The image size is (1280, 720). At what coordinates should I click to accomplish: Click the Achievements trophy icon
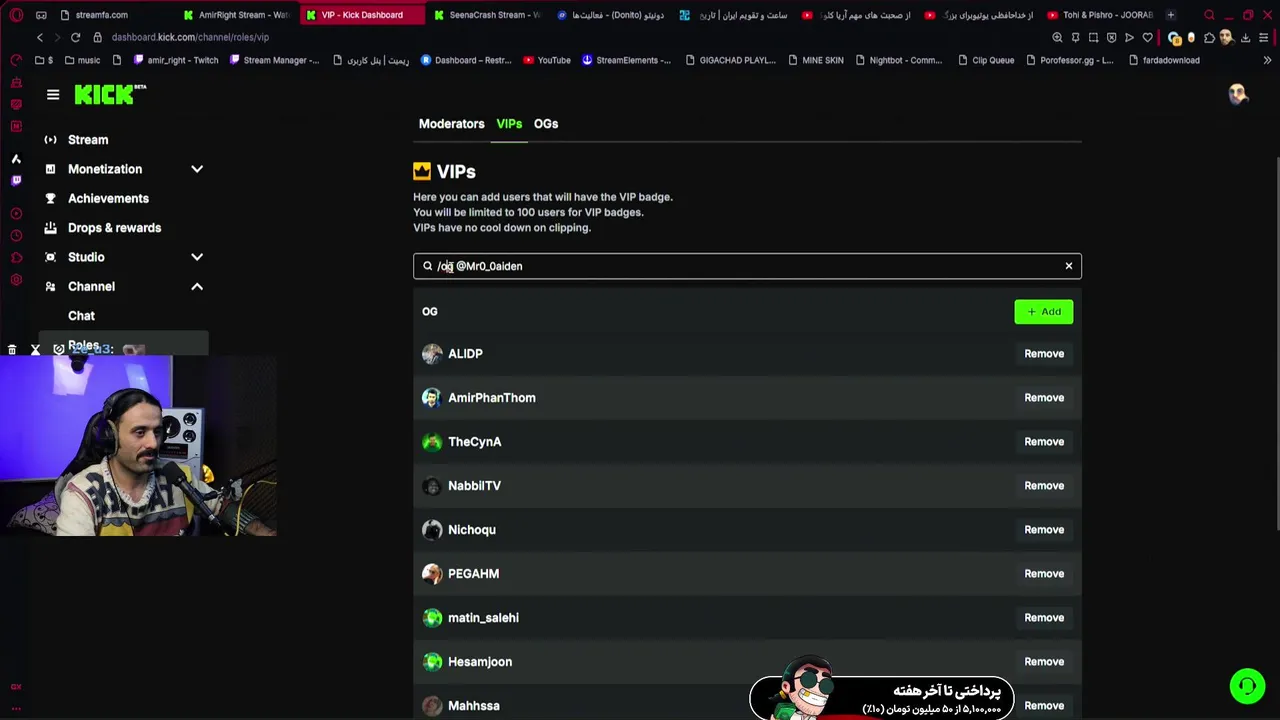tap(50, 198)
